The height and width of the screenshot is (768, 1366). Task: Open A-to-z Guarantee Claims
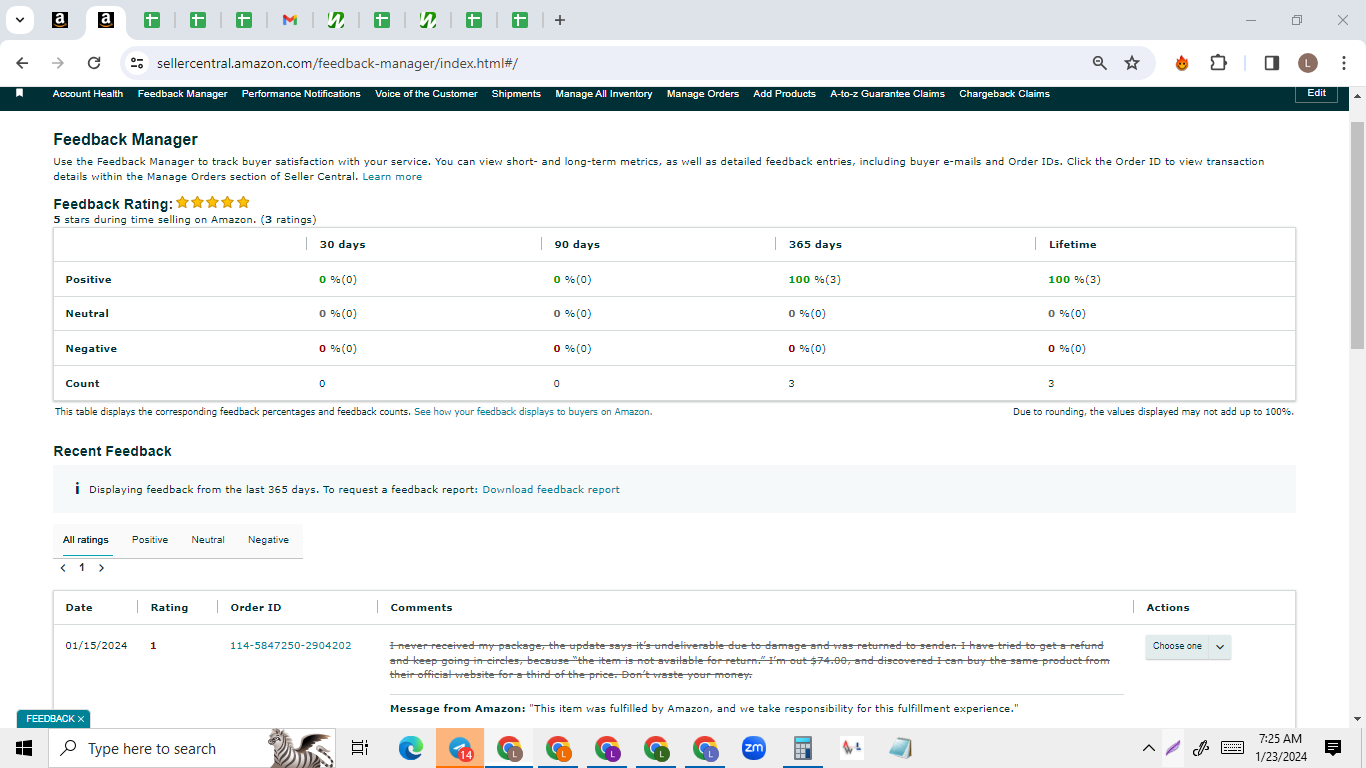click(x=888, y=94)
